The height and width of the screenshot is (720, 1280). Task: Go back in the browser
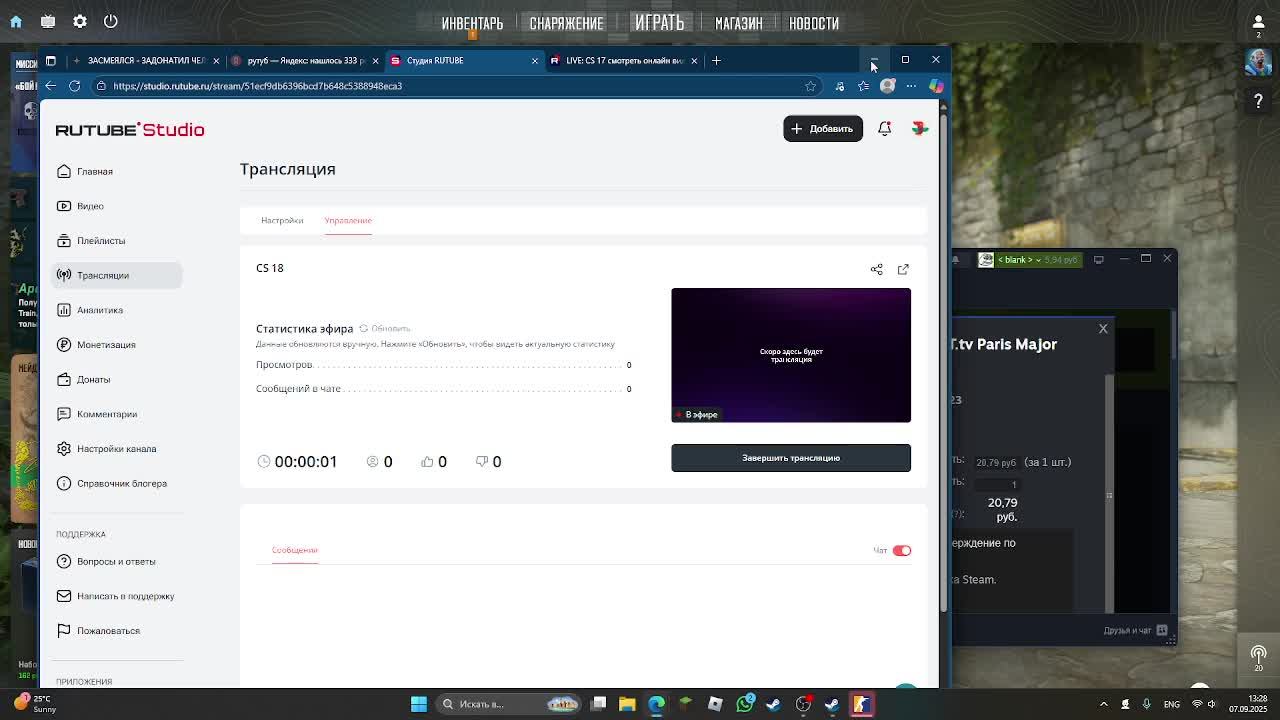point(50,86)
